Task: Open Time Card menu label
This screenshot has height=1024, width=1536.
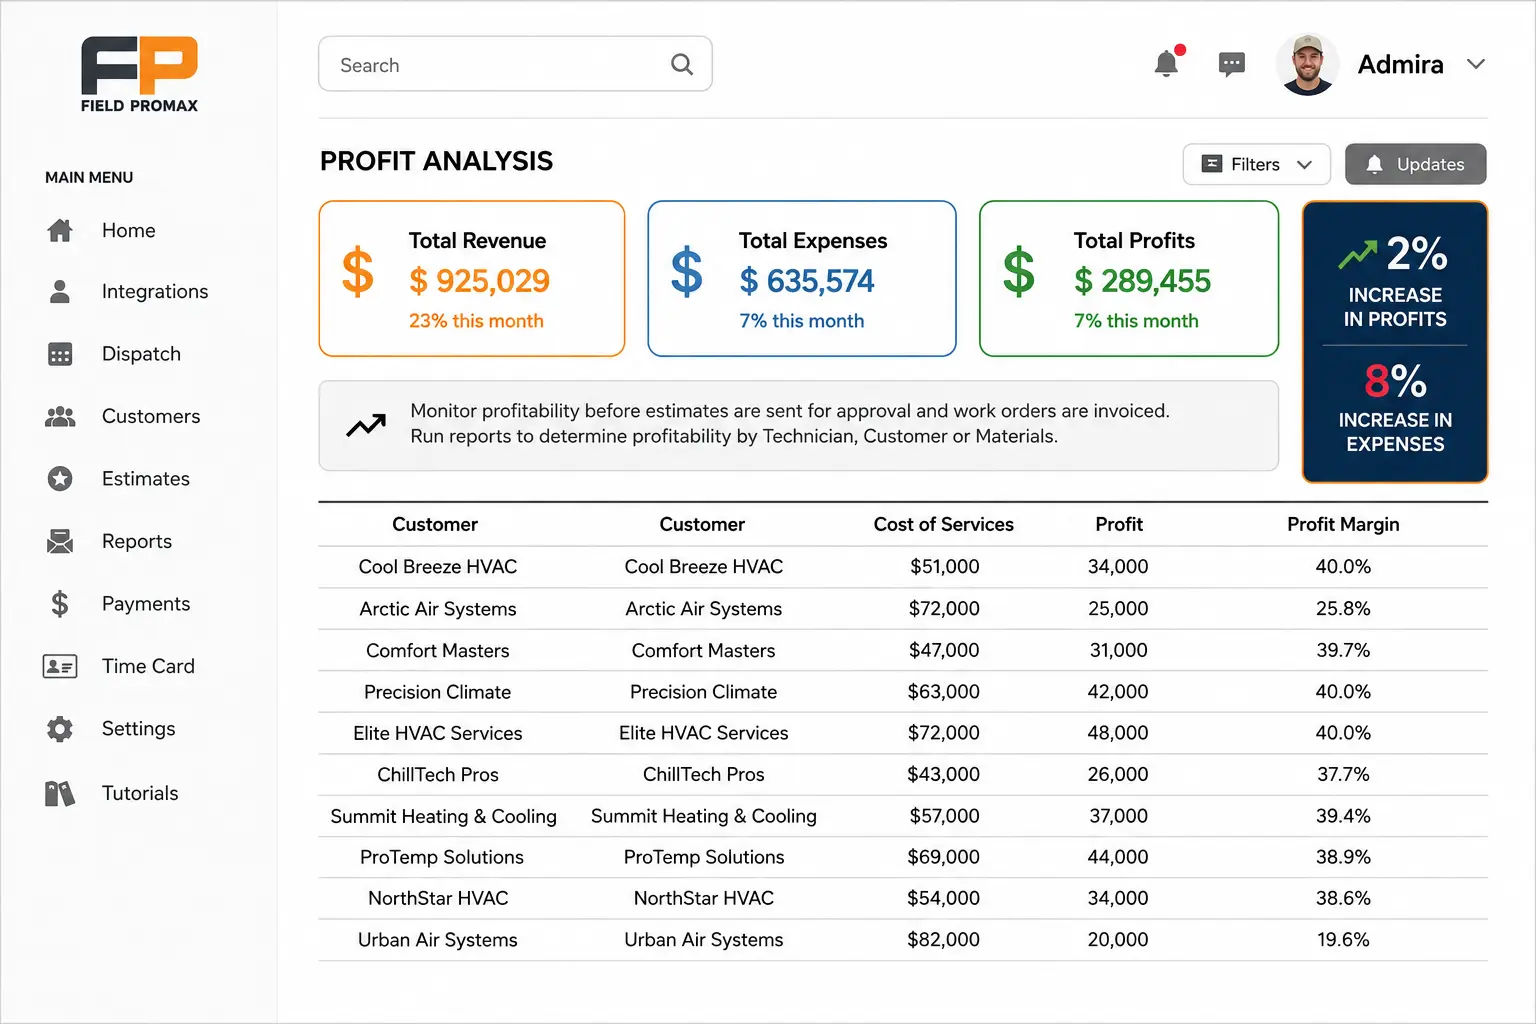Action: pyautogui.click(x=148, y=666)
